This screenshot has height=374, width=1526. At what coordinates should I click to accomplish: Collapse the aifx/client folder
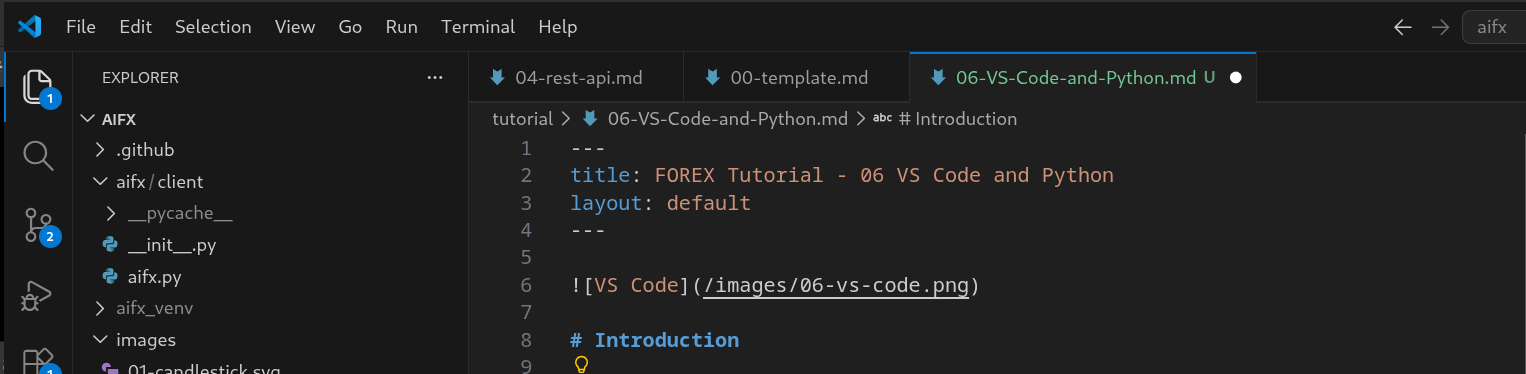click(x=100, y=182)
